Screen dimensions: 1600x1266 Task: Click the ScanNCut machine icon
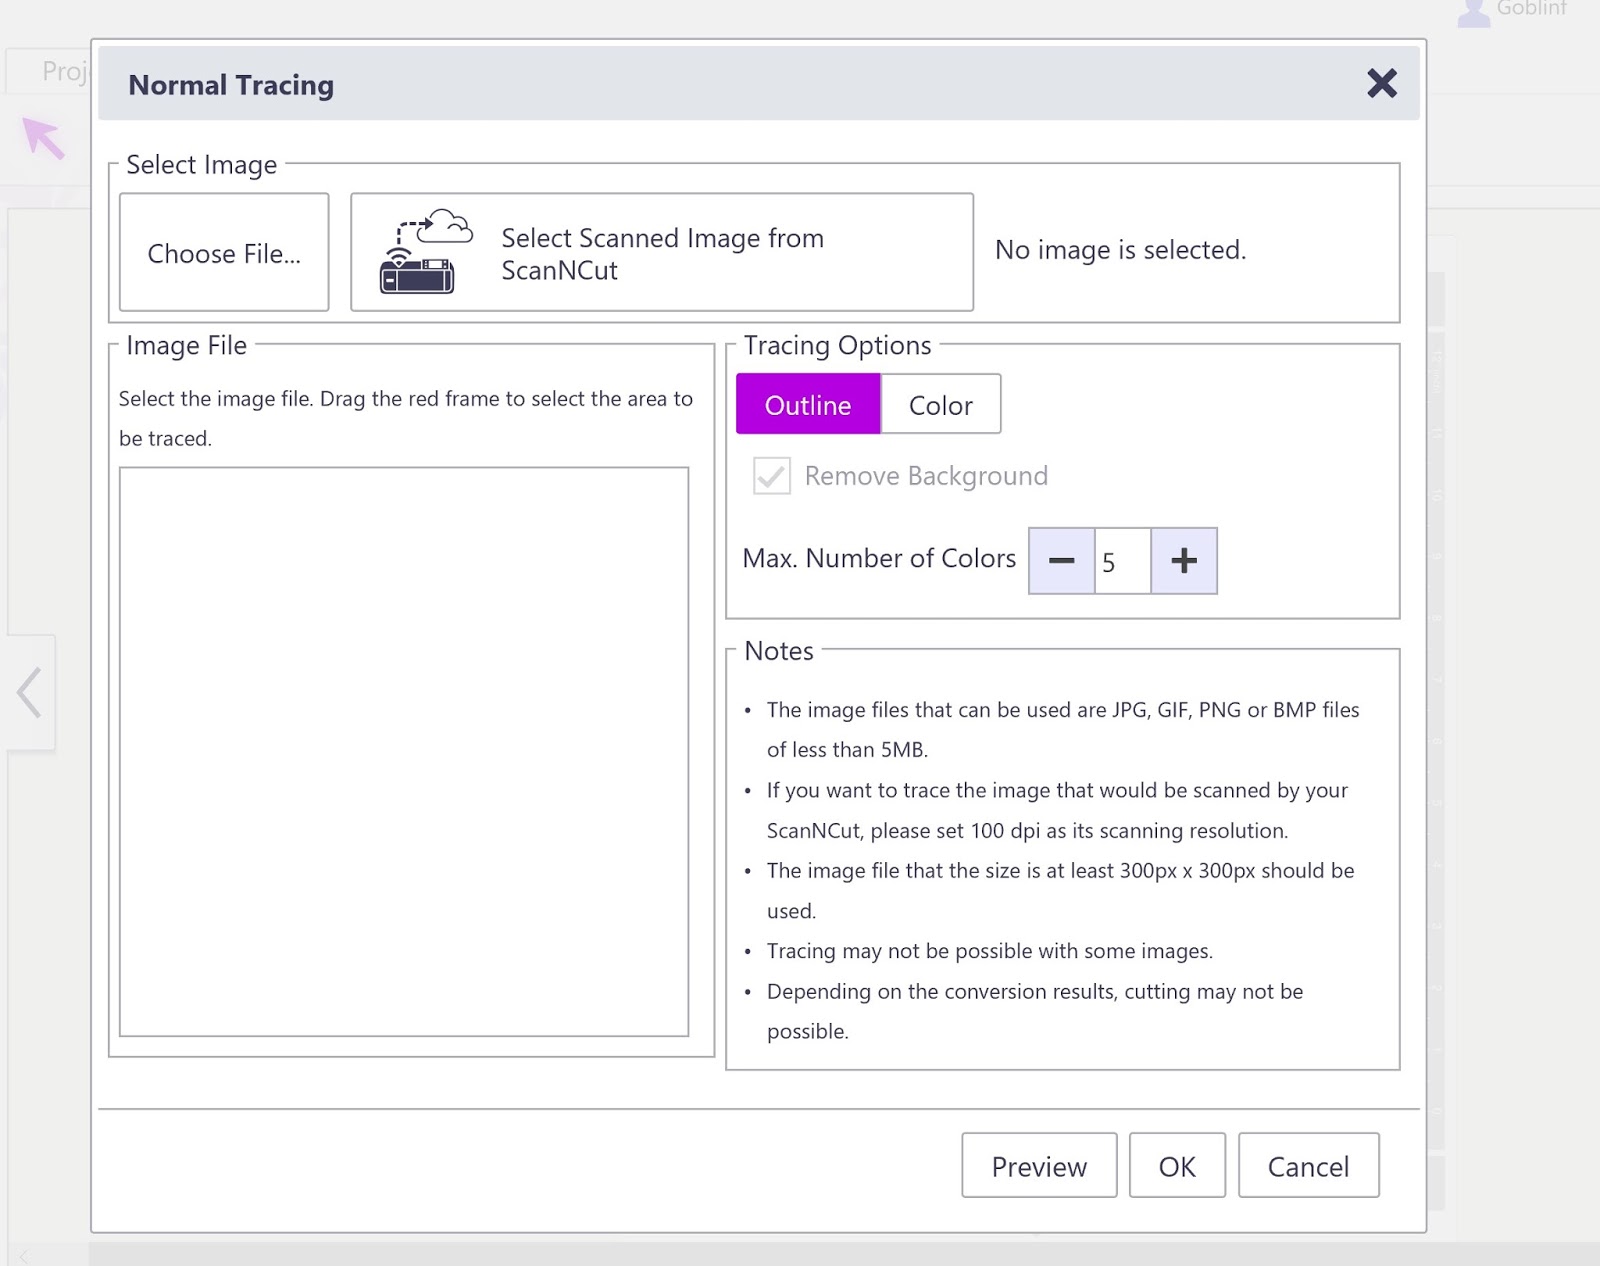417,271
